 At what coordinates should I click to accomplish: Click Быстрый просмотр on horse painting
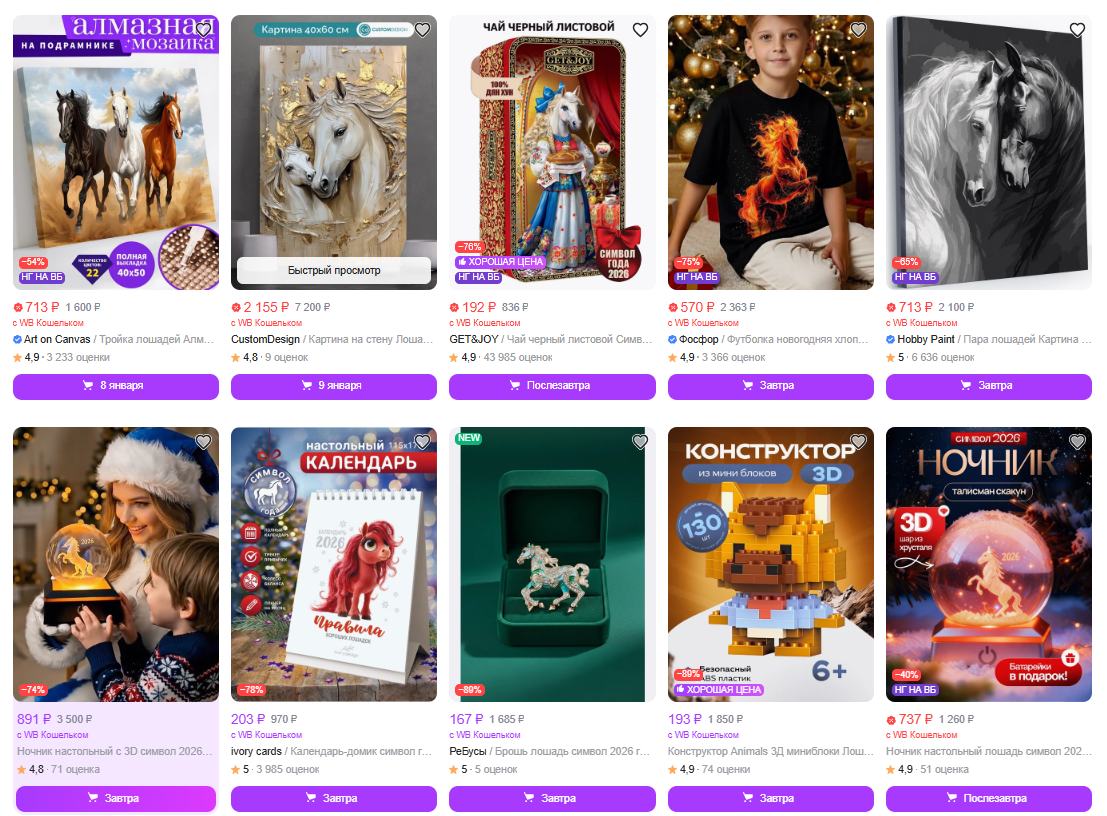tap(334, 270)
